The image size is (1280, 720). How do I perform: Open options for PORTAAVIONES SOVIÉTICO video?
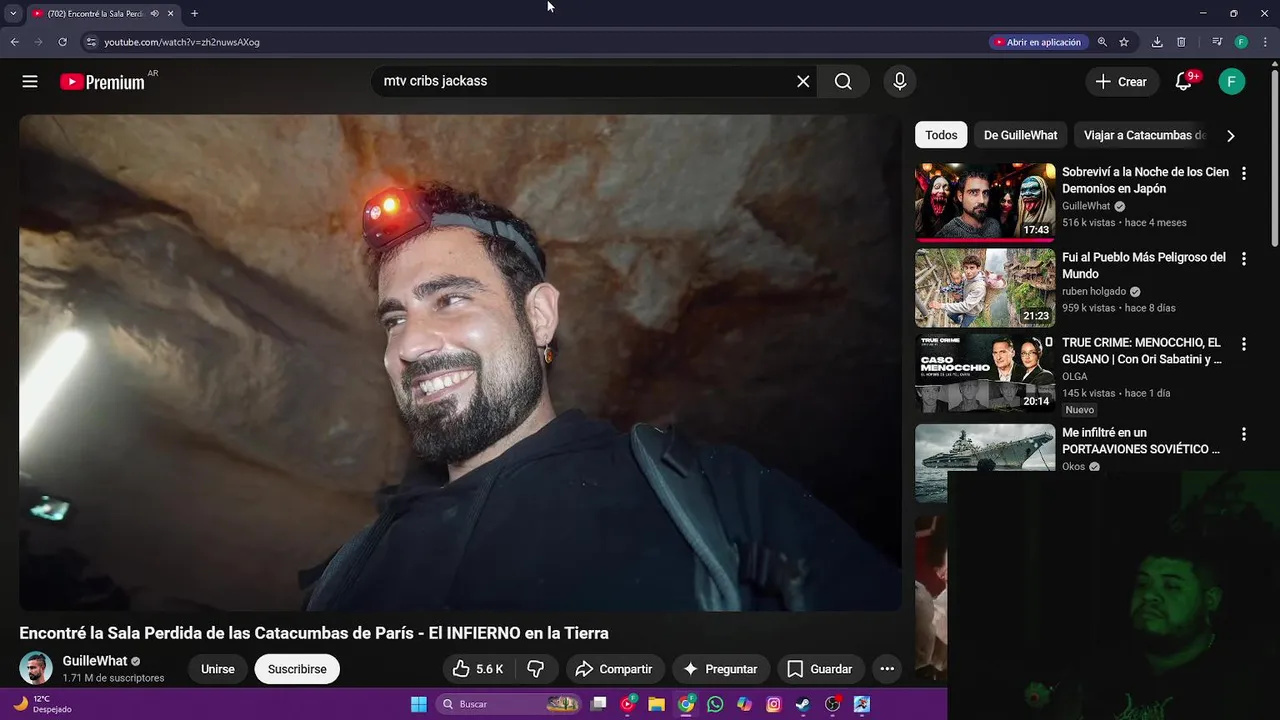click(x=1244, y=434)
